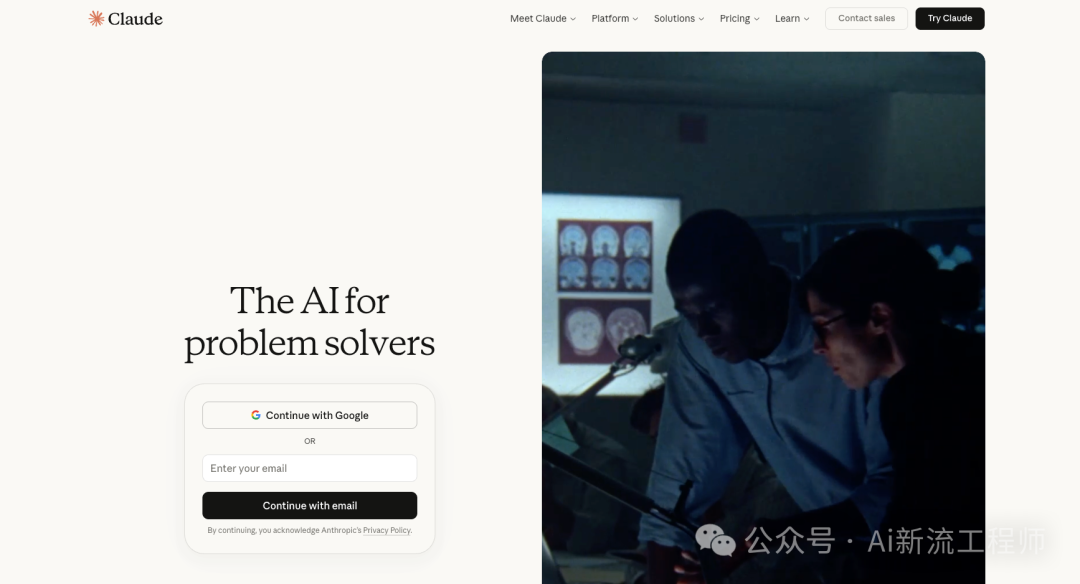Open the Learn dropdown chevron
This screenshot has width=1080, height=584.
click(x=806, y=19)
